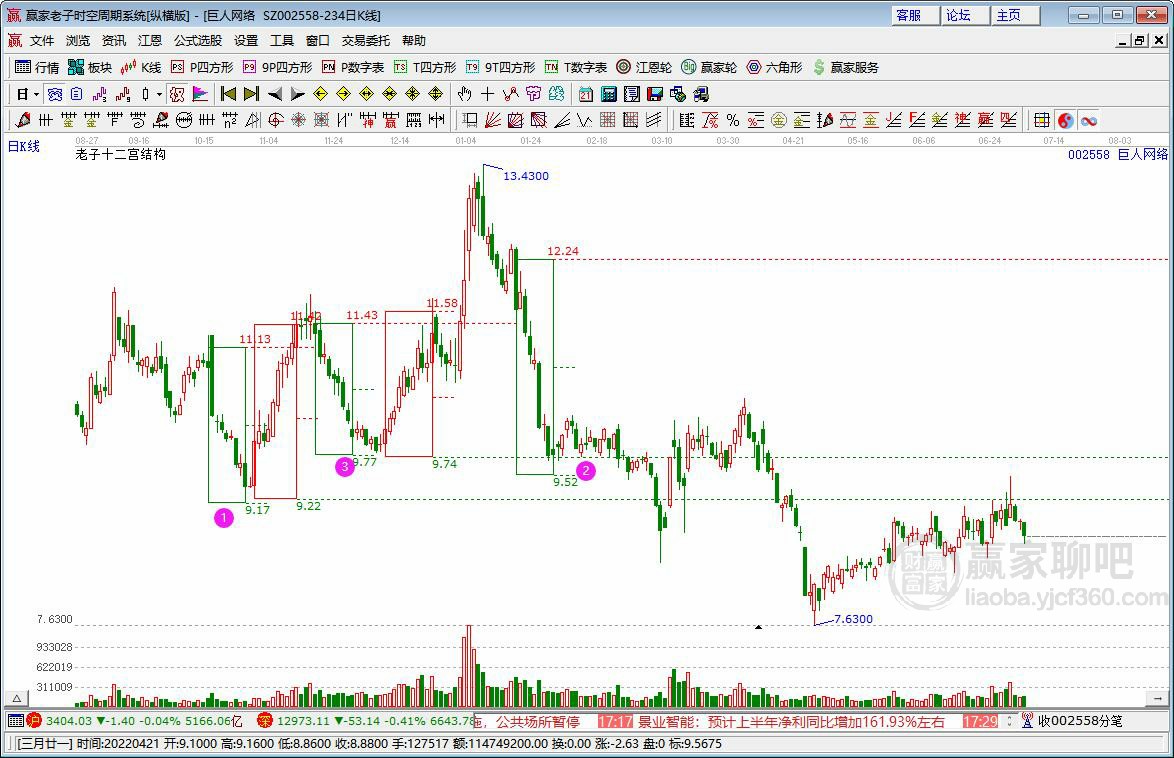Open the calculator tool icon
This screenshot has width=1174, height=758.
609,94
